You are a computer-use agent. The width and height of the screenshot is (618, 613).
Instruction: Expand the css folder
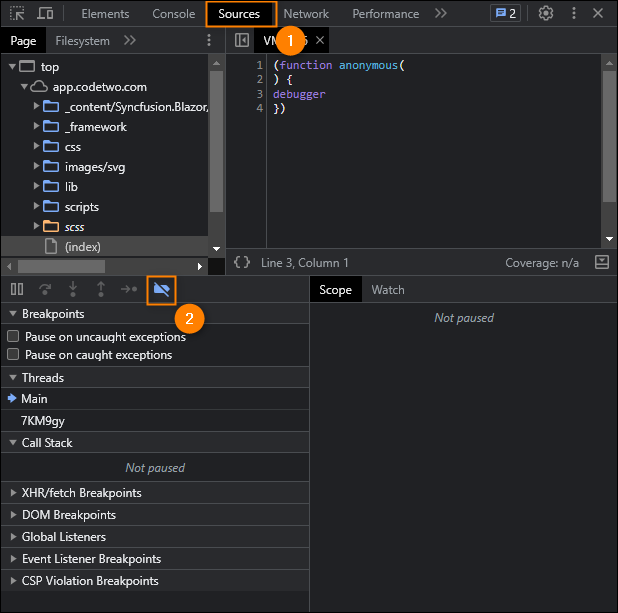(36, 146)
